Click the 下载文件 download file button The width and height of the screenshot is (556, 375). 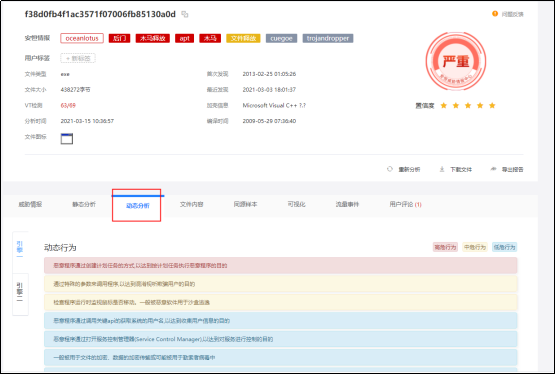coord(456,169)
